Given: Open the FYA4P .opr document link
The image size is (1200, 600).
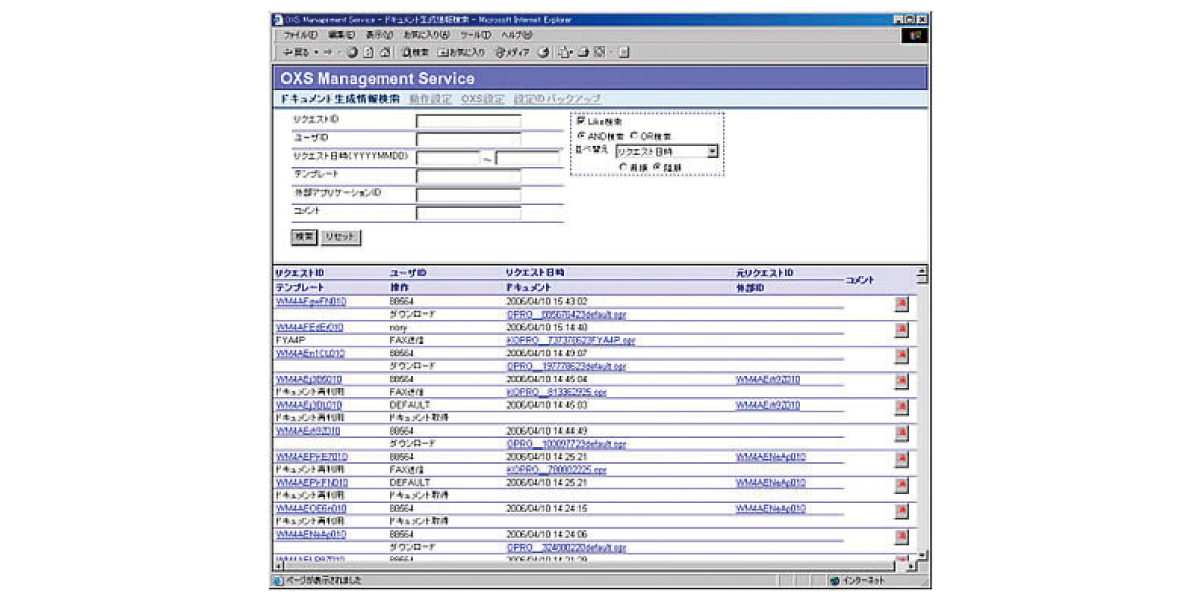Looking at the screenshot, I should click(571, 340).
